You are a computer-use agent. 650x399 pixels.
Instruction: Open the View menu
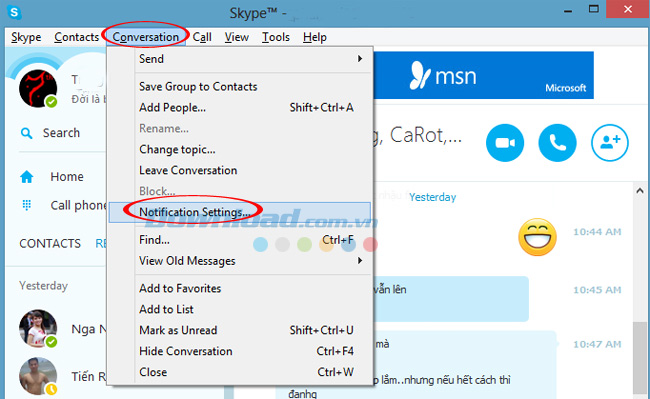click(x=237, y=37)
